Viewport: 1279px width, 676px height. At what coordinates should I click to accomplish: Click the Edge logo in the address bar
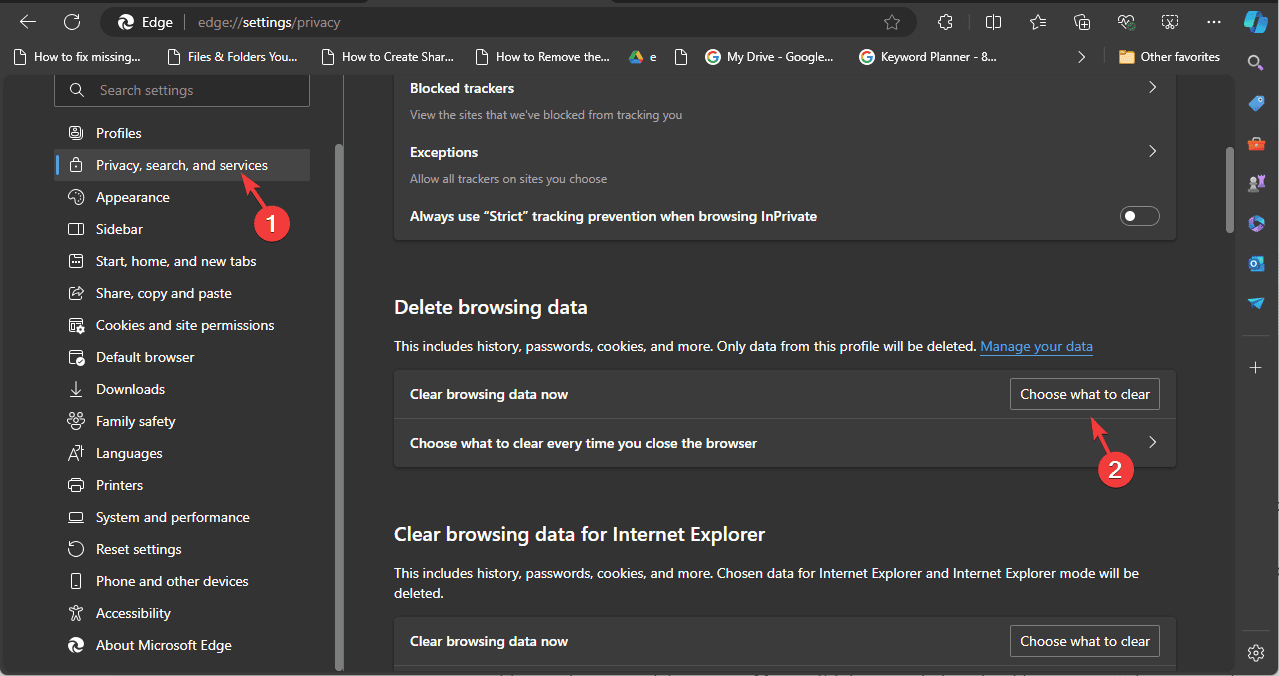[126, 22]
